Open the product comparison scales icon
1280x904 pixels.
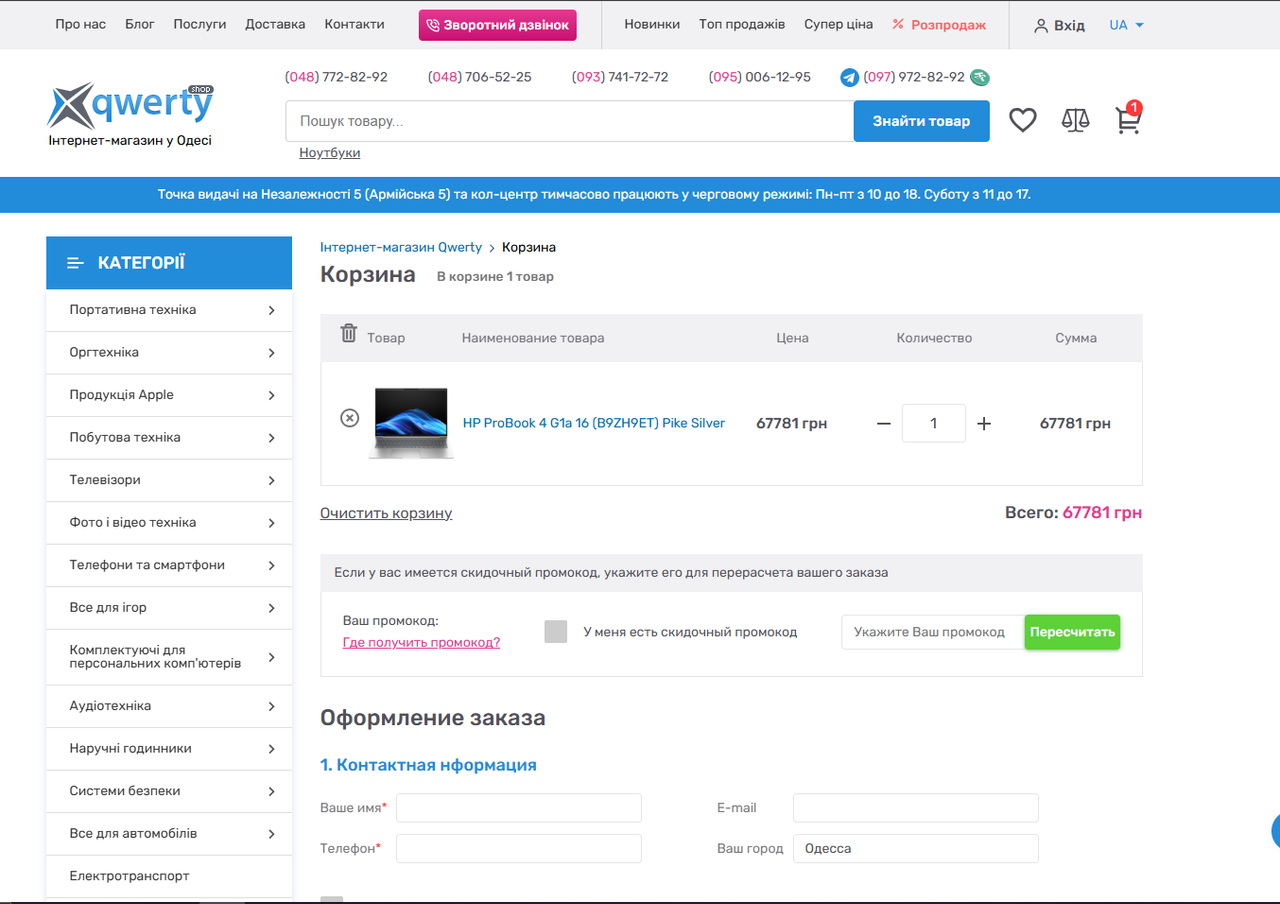1075,121
